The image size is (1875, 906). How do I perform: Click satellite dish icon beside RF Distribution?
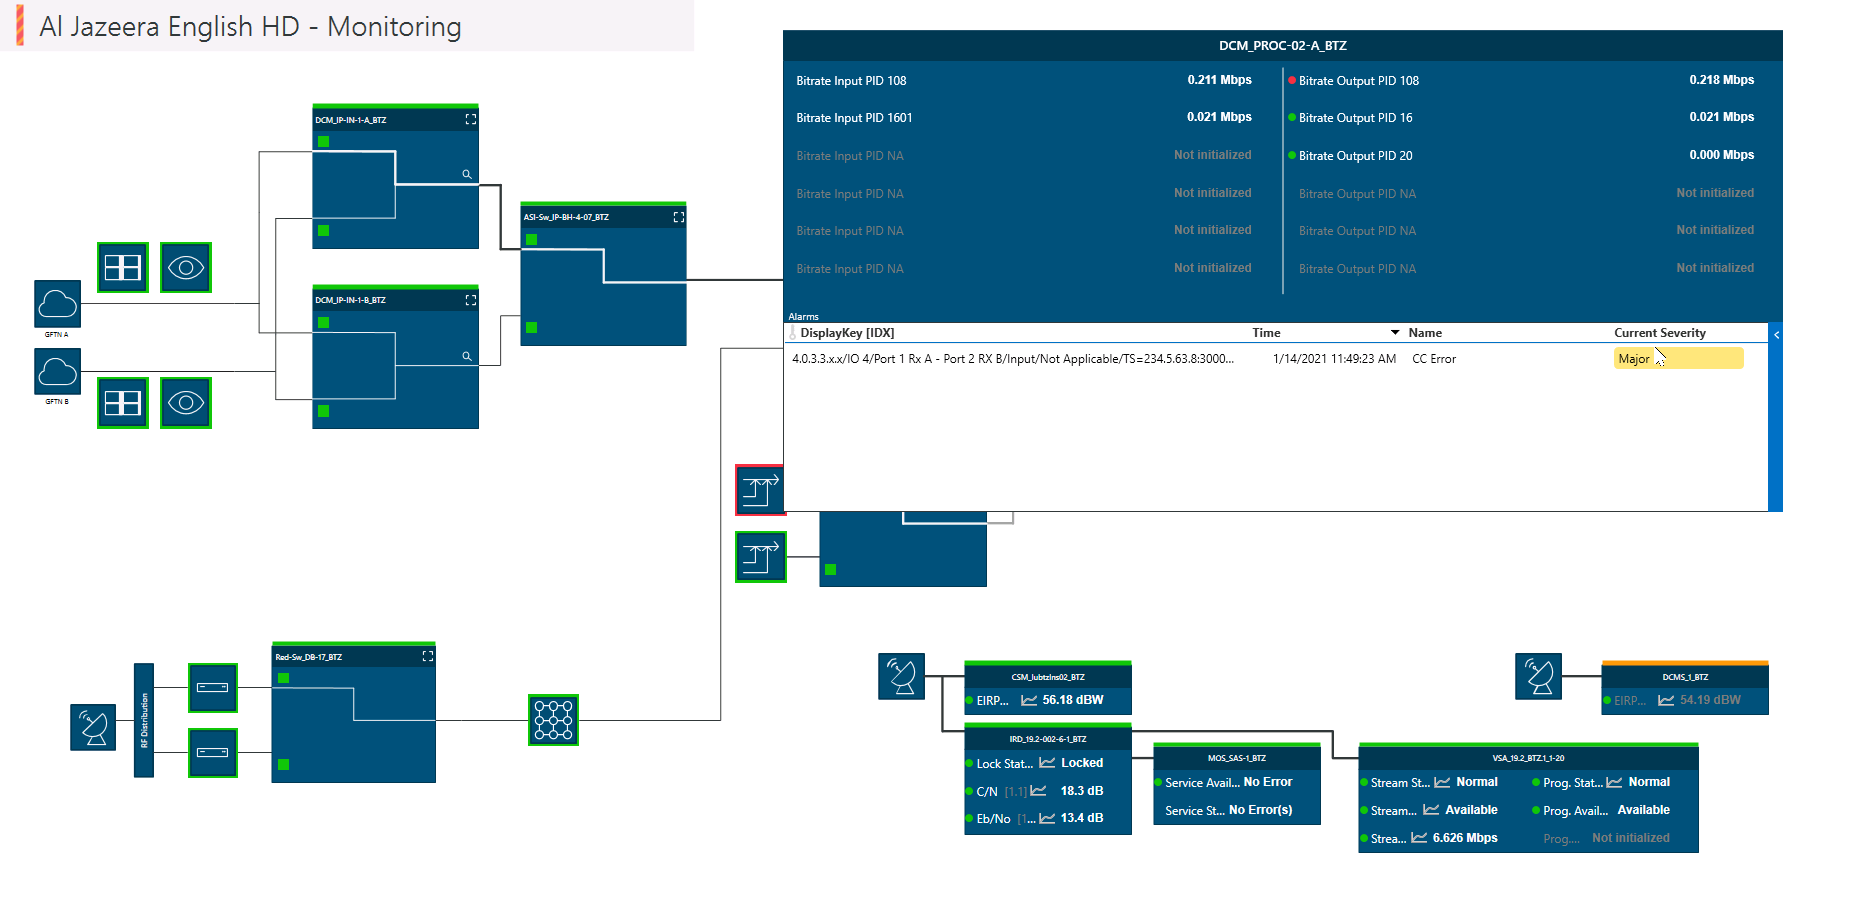coord(93,727)
